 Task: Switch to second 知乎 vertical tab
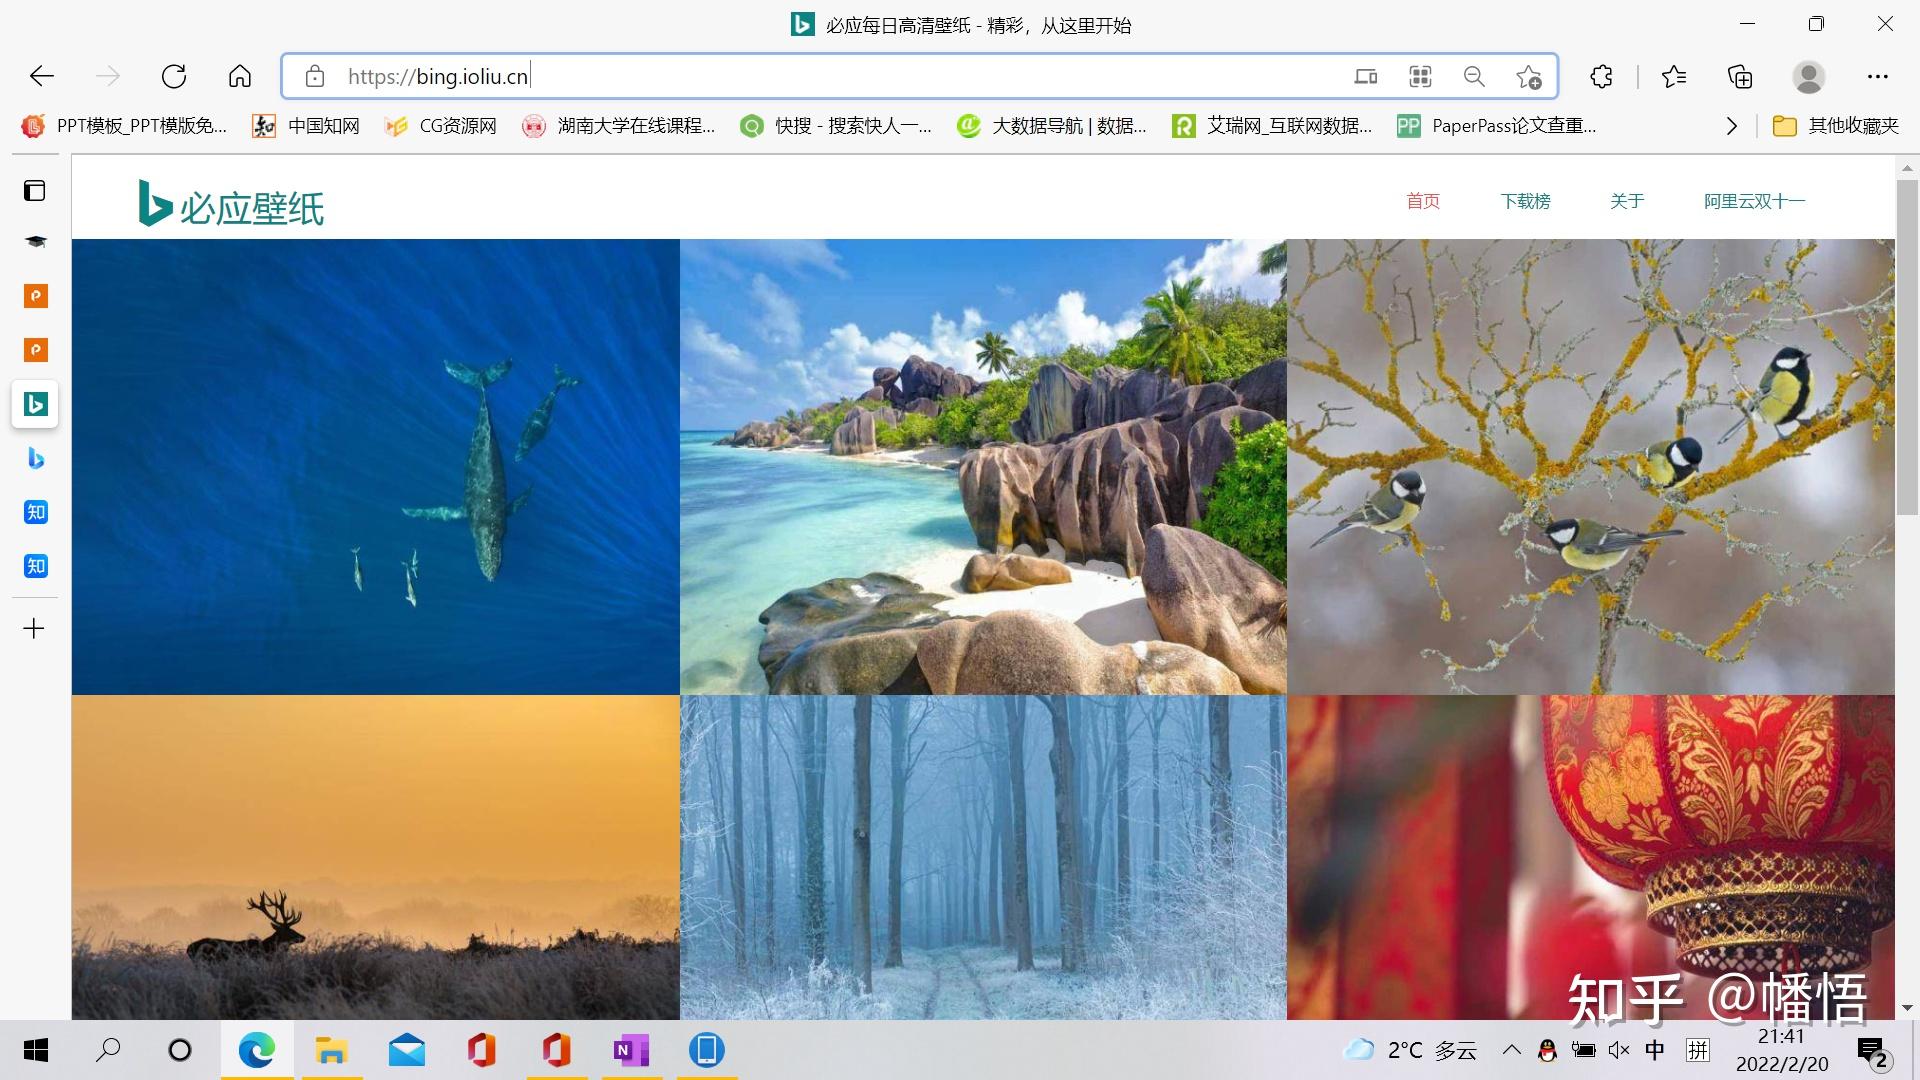(x=36, y=566)
